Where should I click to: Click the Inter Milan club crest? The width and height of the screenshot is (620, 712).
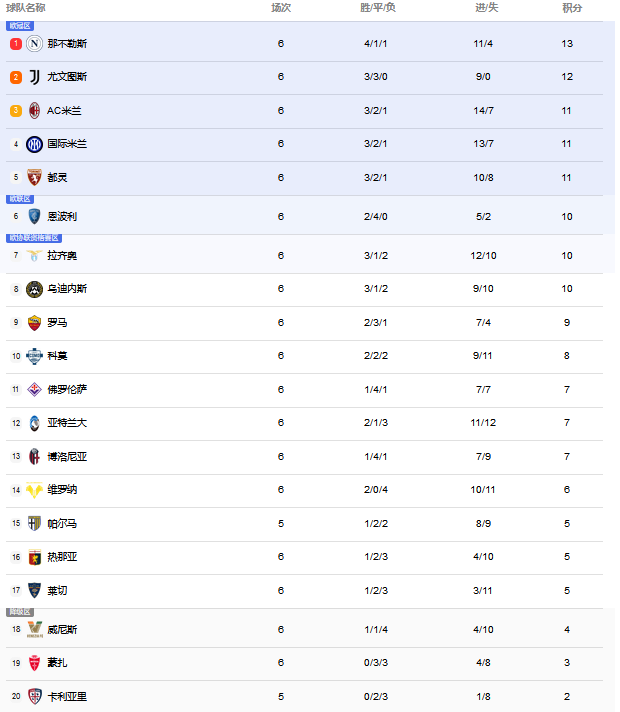(x=35, y=144)
